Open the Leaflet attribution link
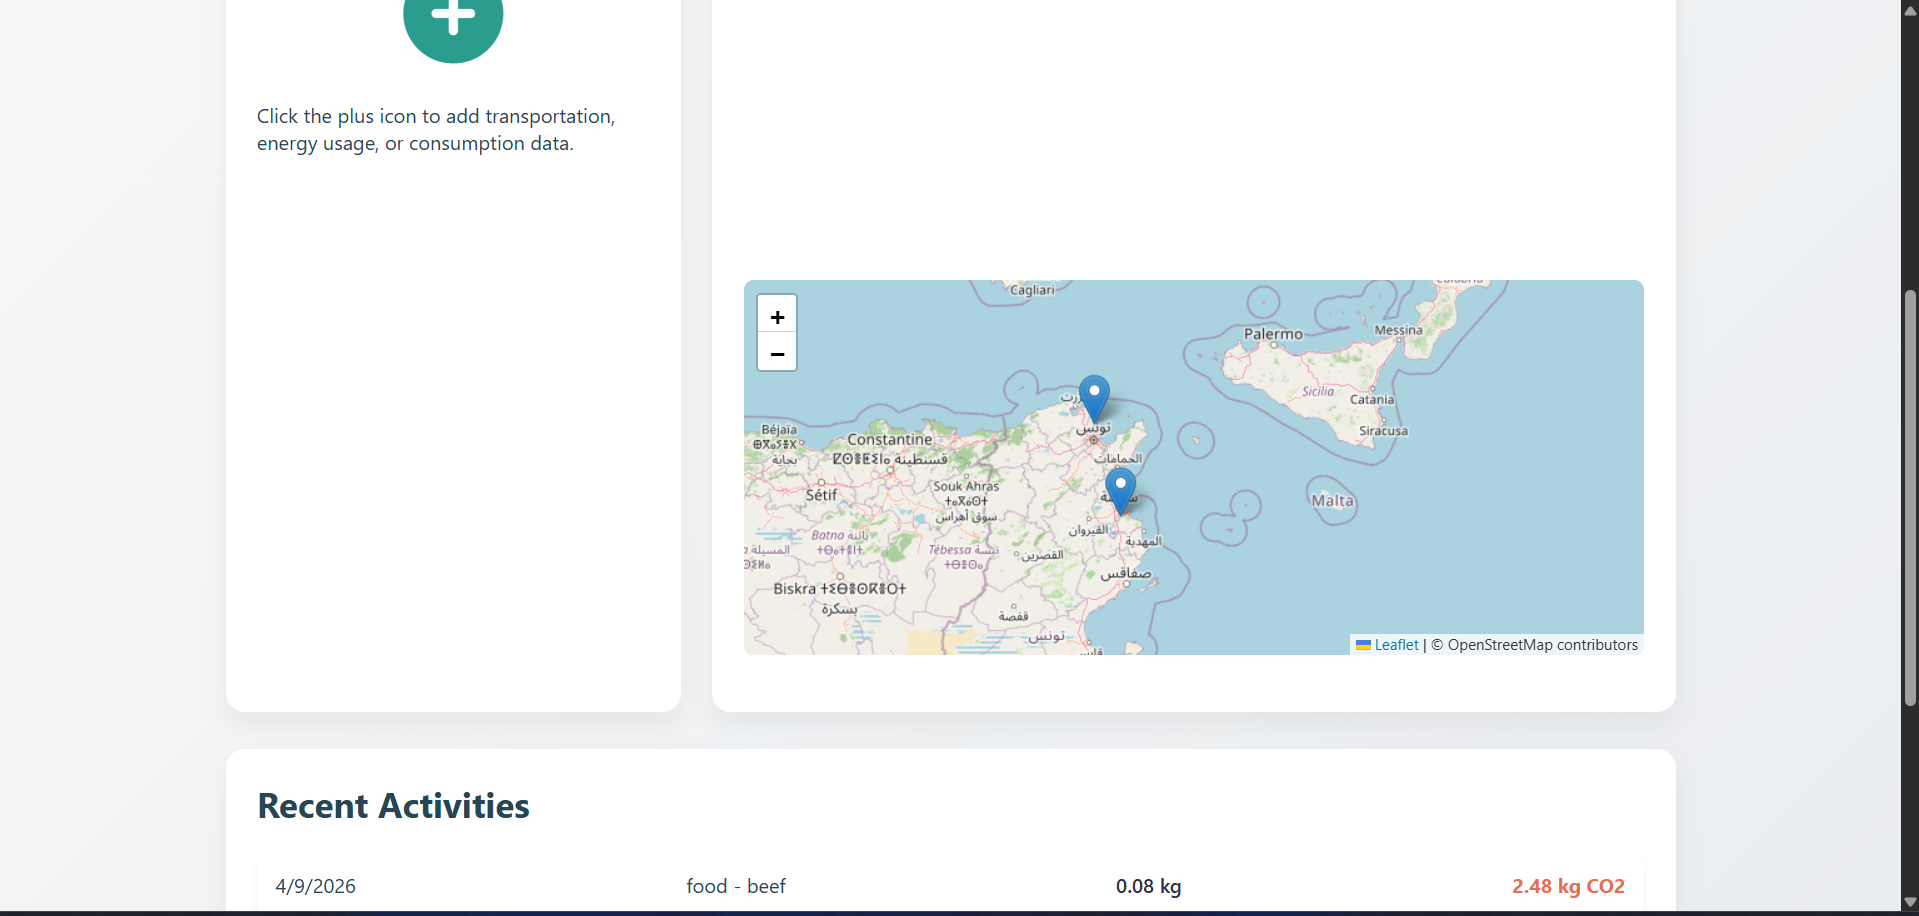This screenshot has height=916, width=1919. pos(1395,644)
